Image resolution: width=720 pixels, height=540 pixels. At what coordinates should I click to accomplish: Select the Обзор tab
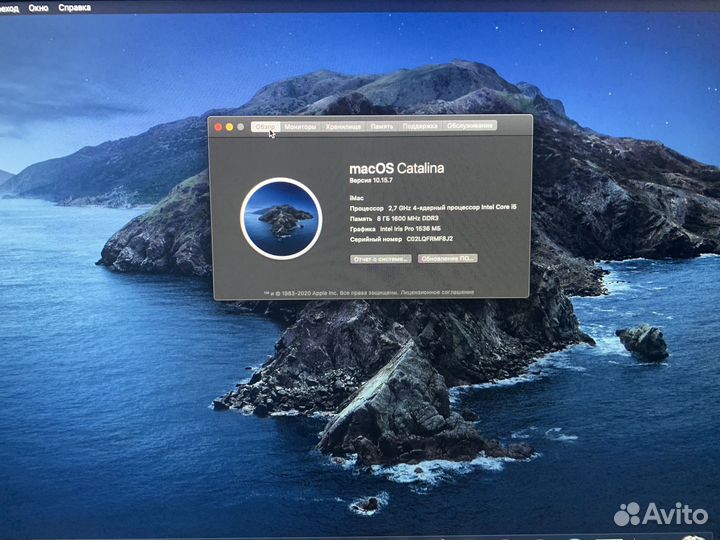(x=265, y=126)
